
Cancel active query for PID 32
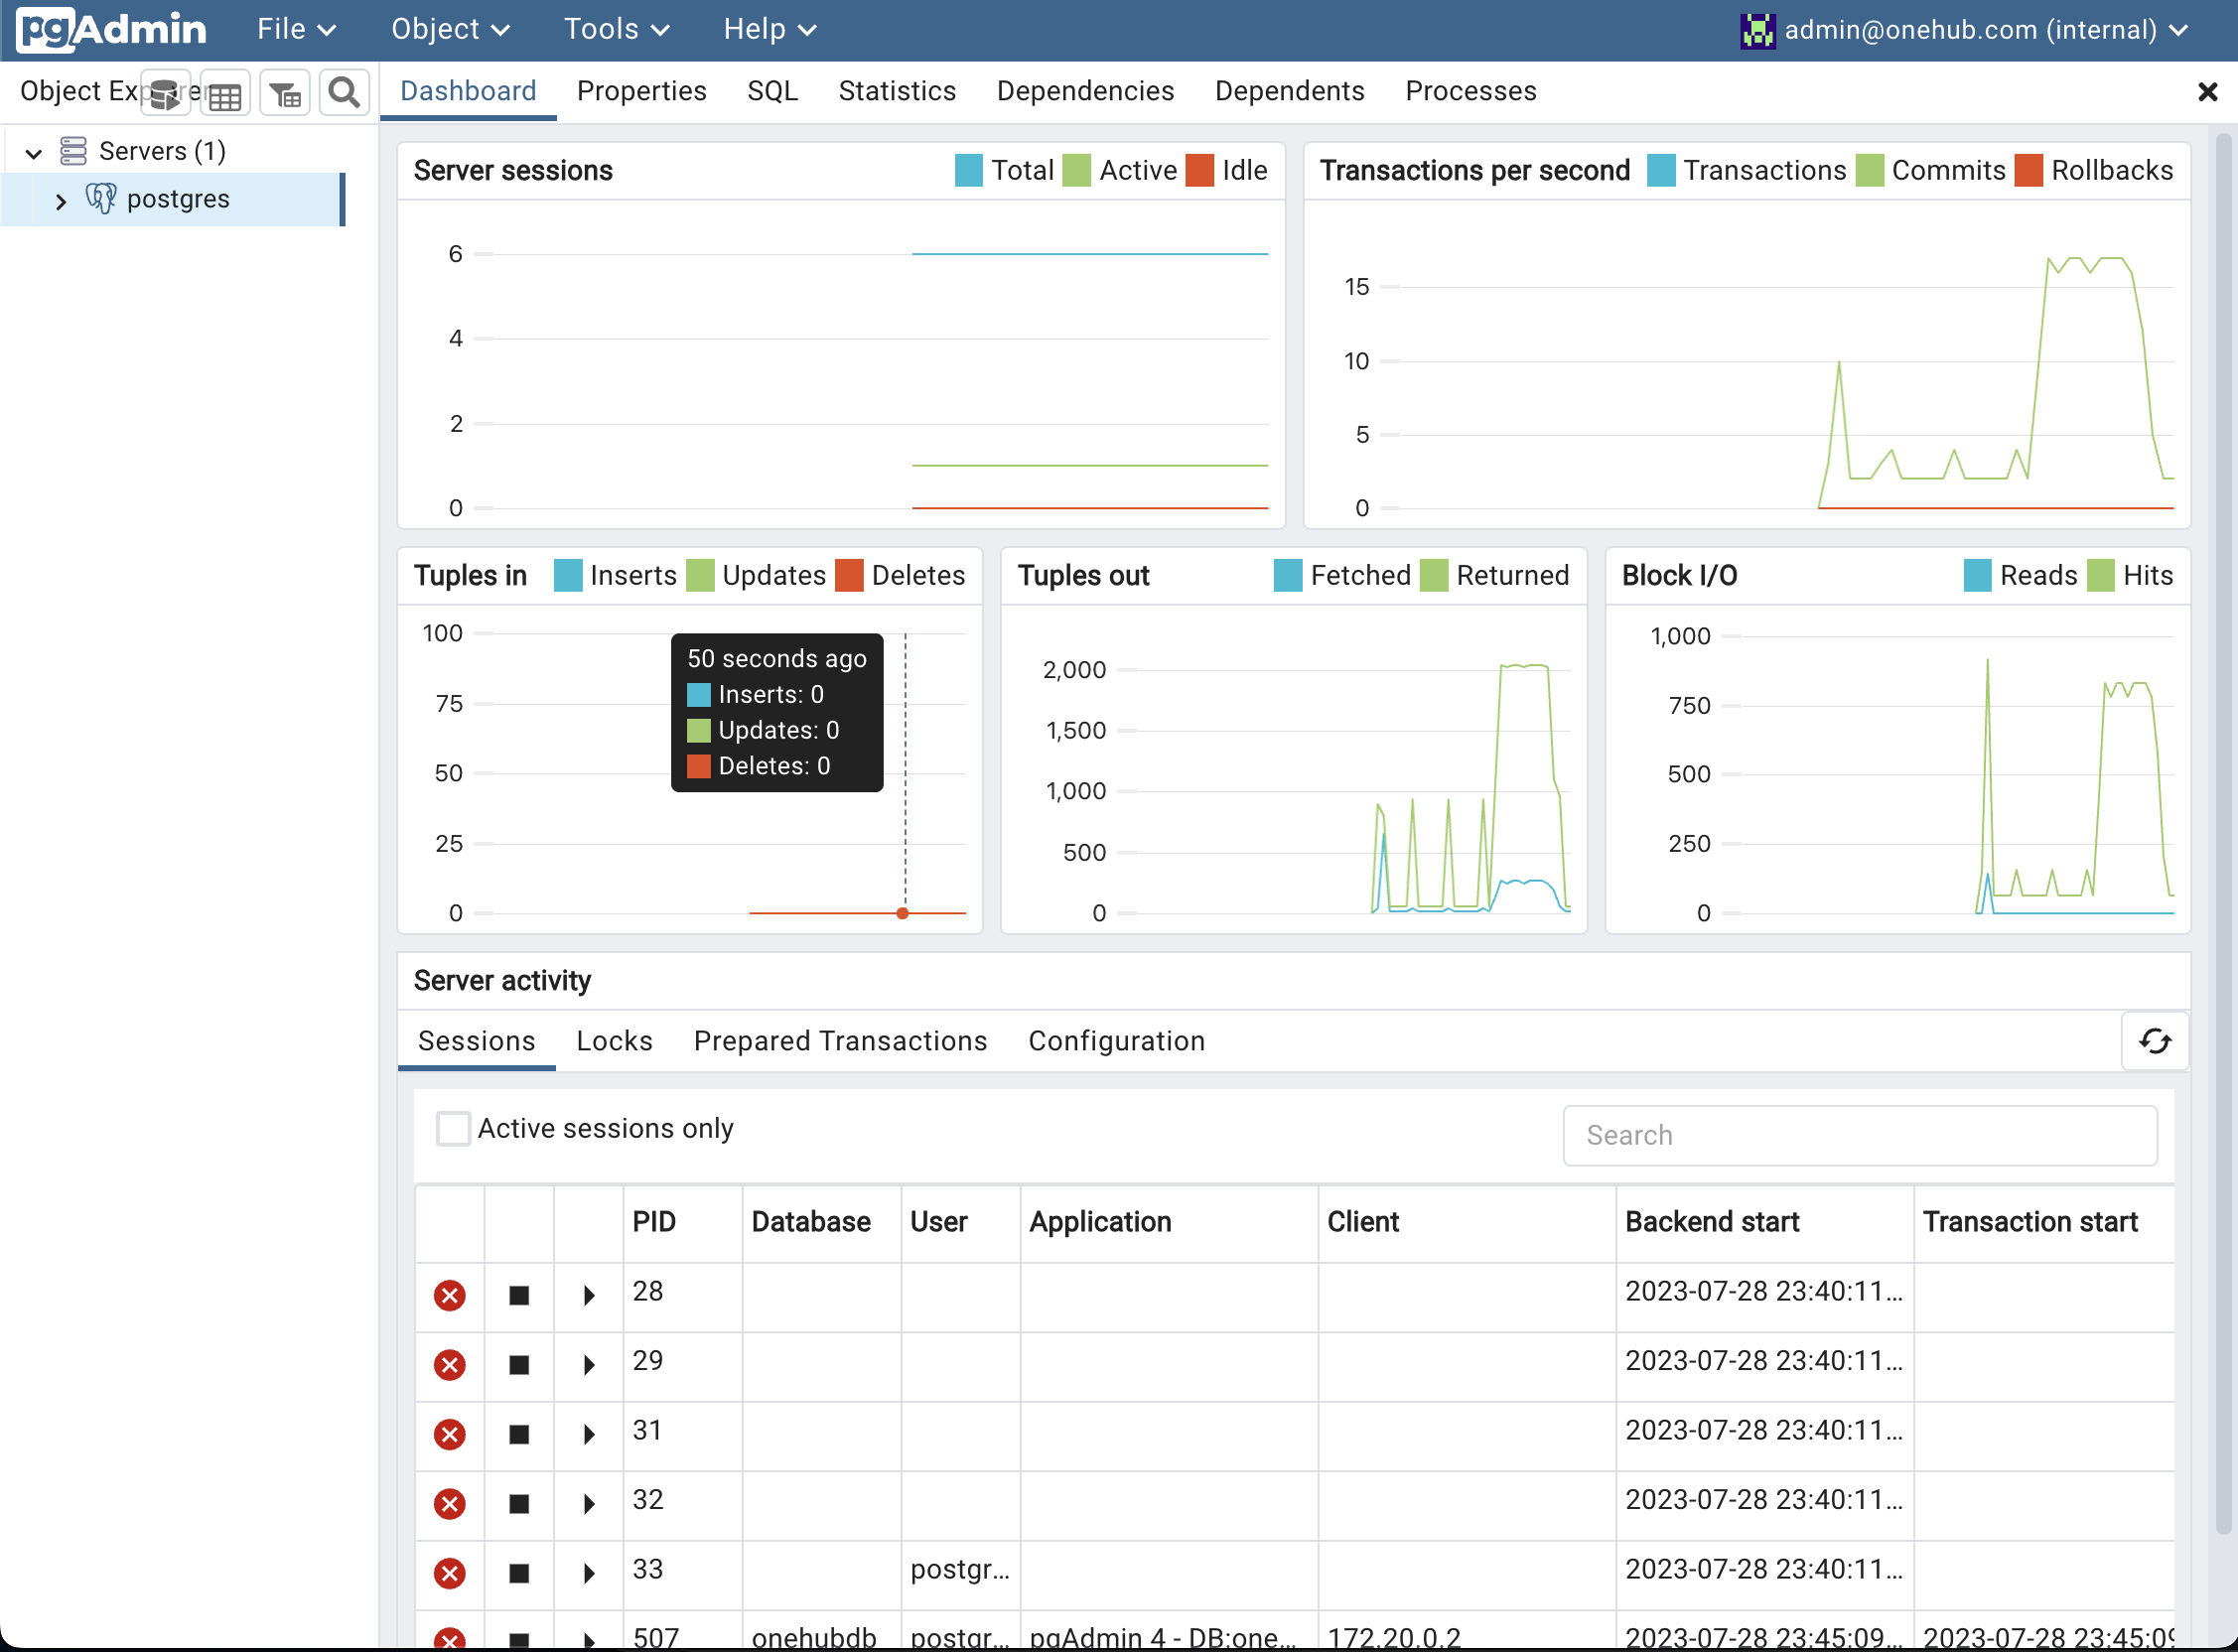click(x=519, y=1504)
